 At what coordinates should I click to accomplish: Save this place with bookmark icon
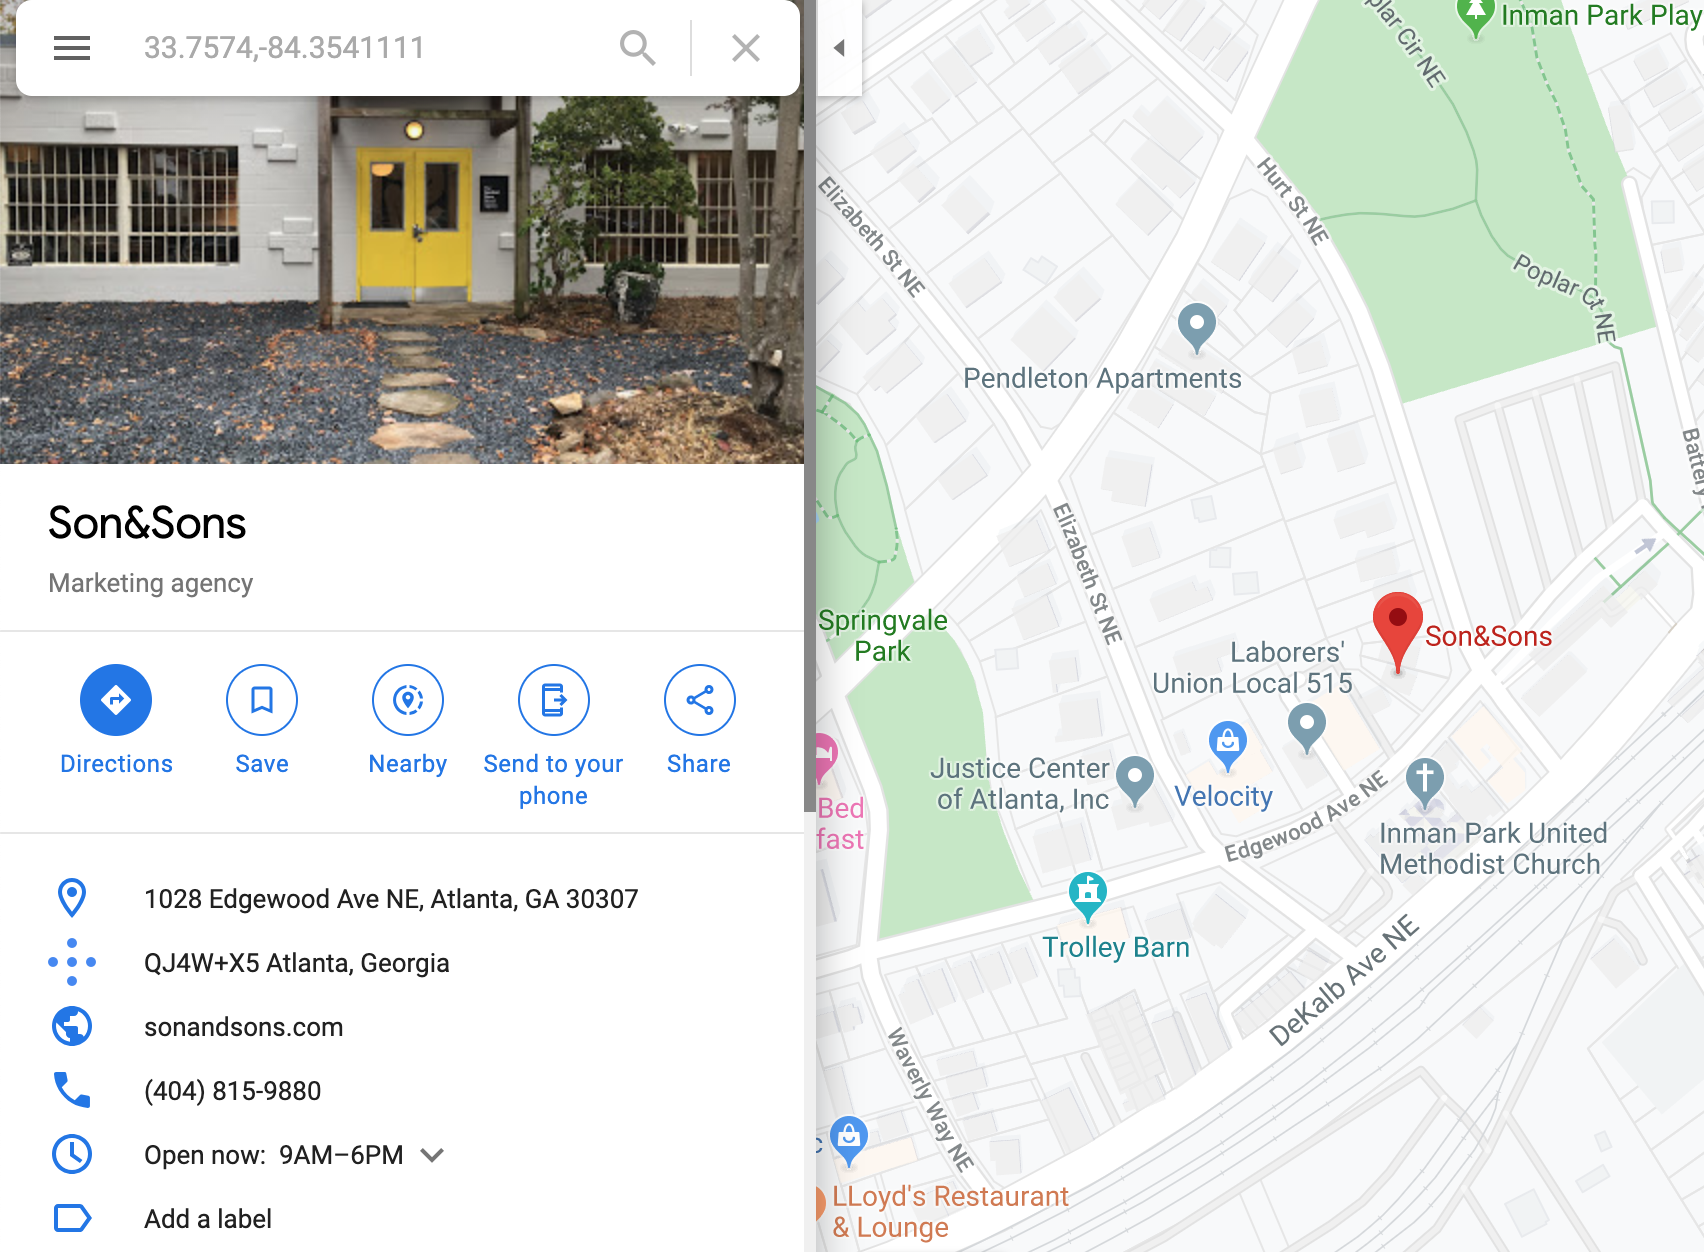tap(262, 700)
